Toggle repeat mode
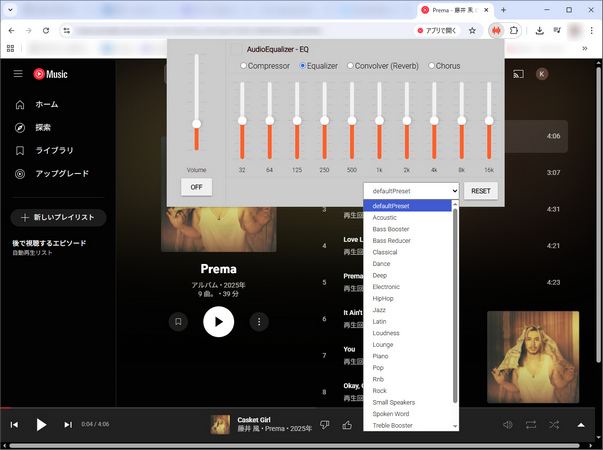 point(531,425)
